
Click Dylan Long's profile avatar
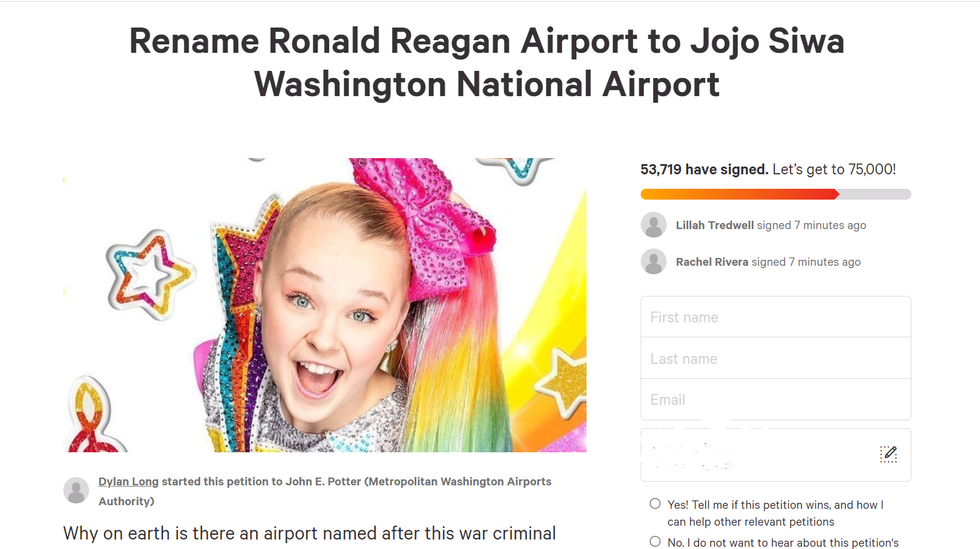(76, 490)
